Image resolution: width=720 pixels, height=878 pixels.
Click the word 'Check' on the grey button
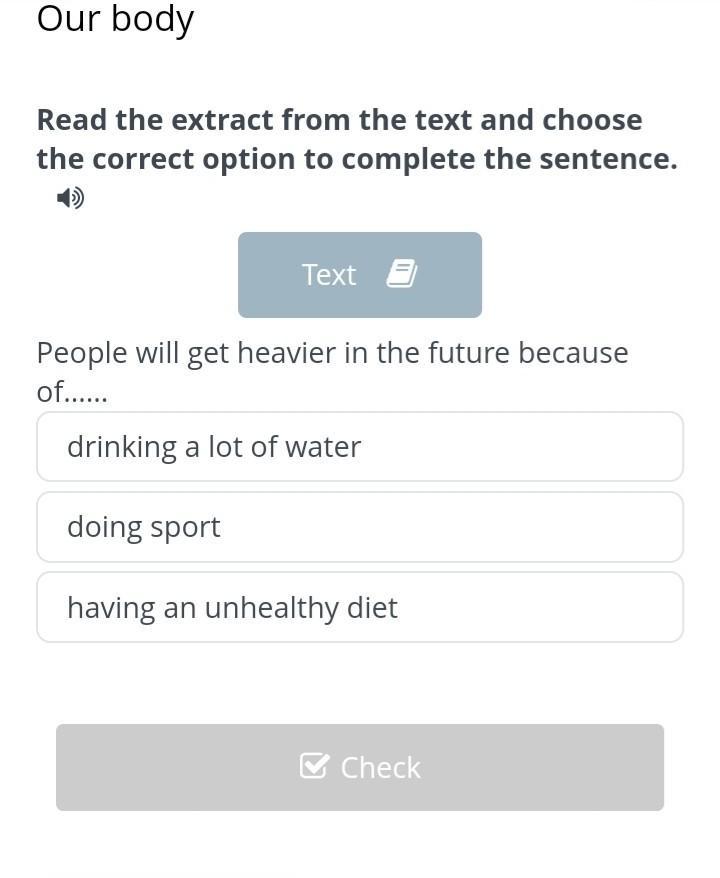point(381,767)
